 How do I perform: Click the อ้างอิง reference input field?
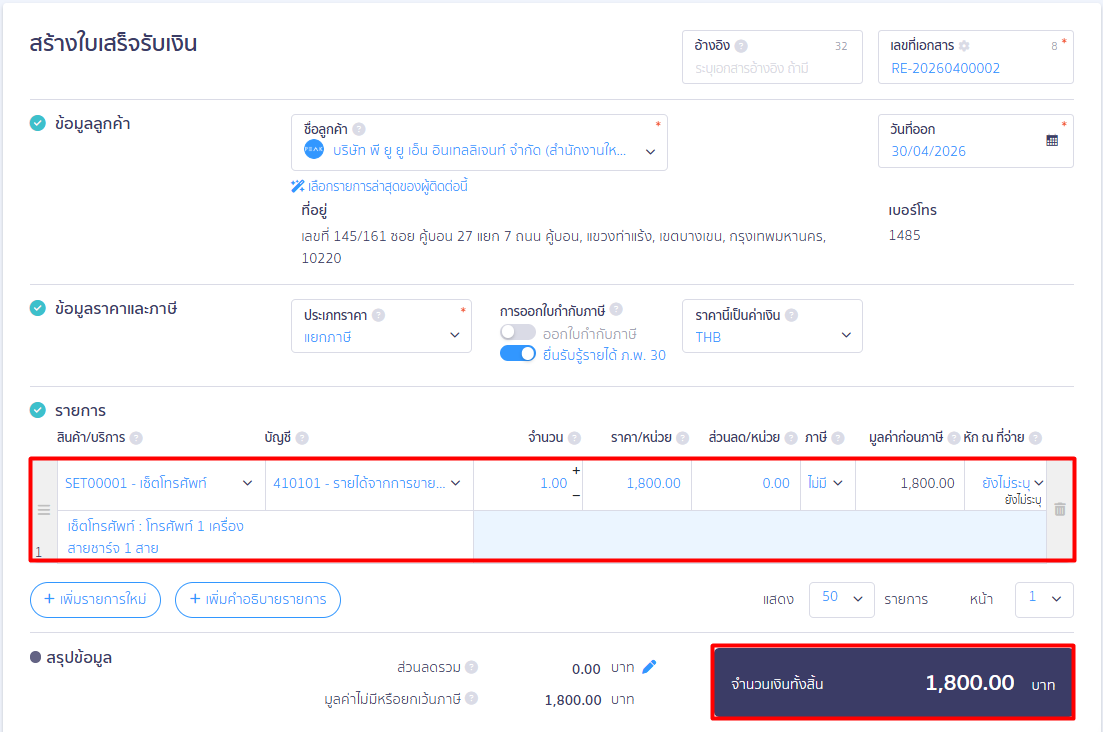click(770, 68)
